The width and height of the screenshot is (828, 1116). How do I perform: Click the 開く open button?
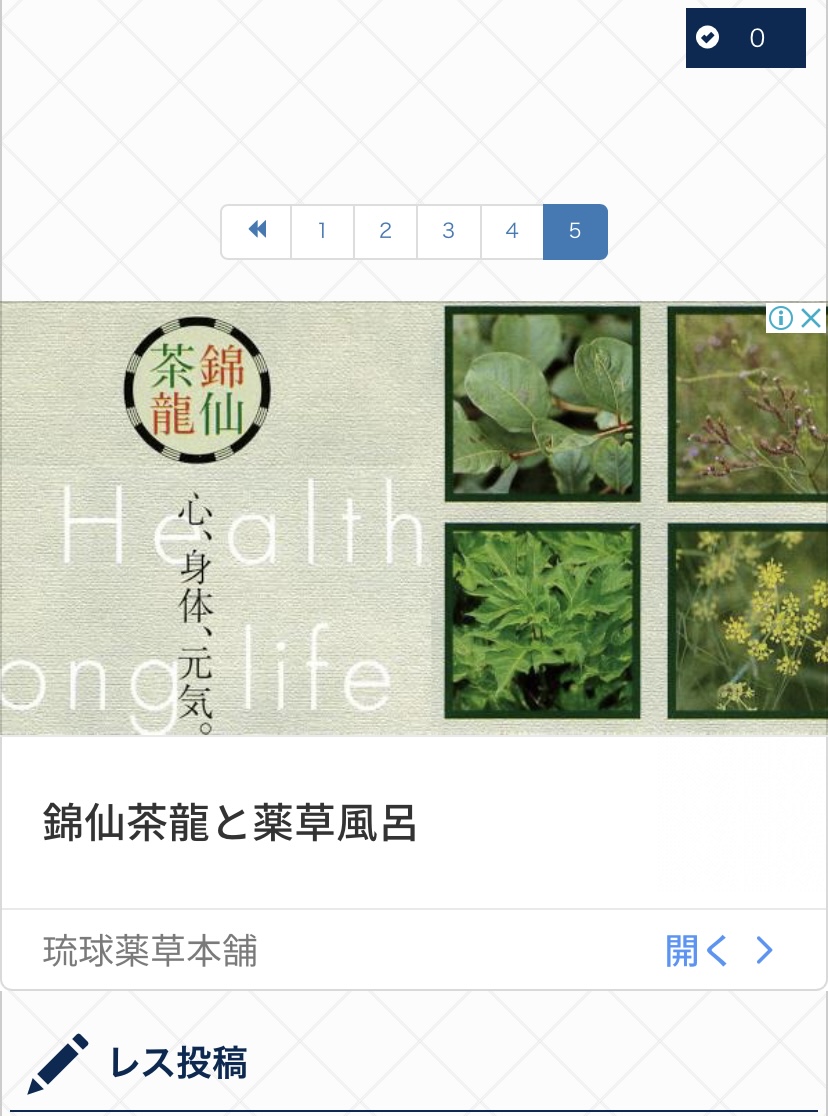pos(696,951)
